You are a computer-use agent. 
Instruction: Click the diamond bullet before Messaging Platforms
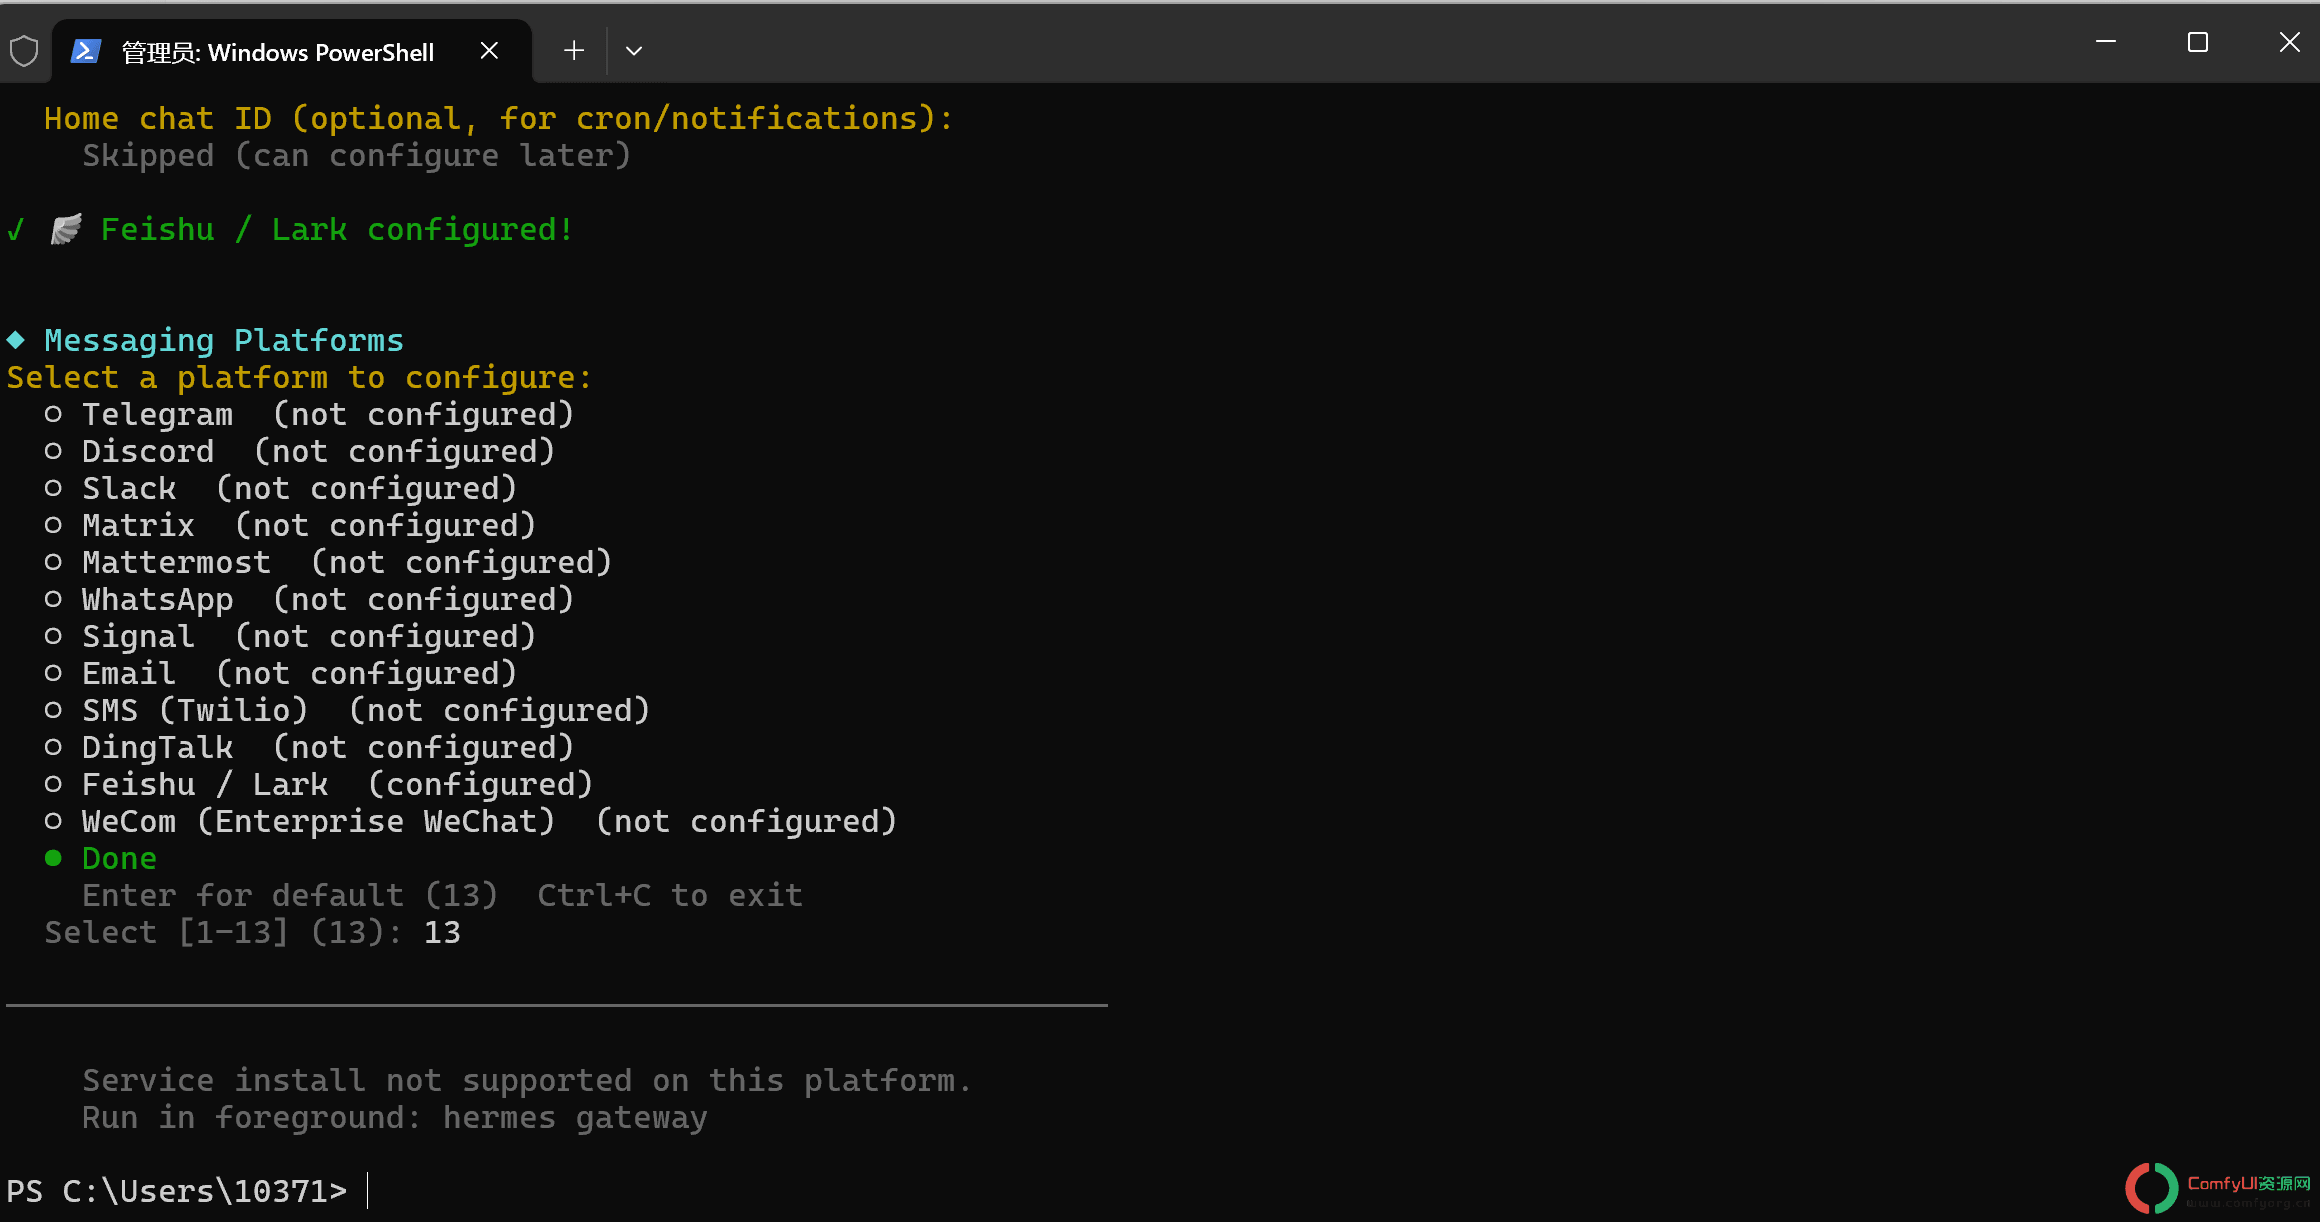point(16,340)
